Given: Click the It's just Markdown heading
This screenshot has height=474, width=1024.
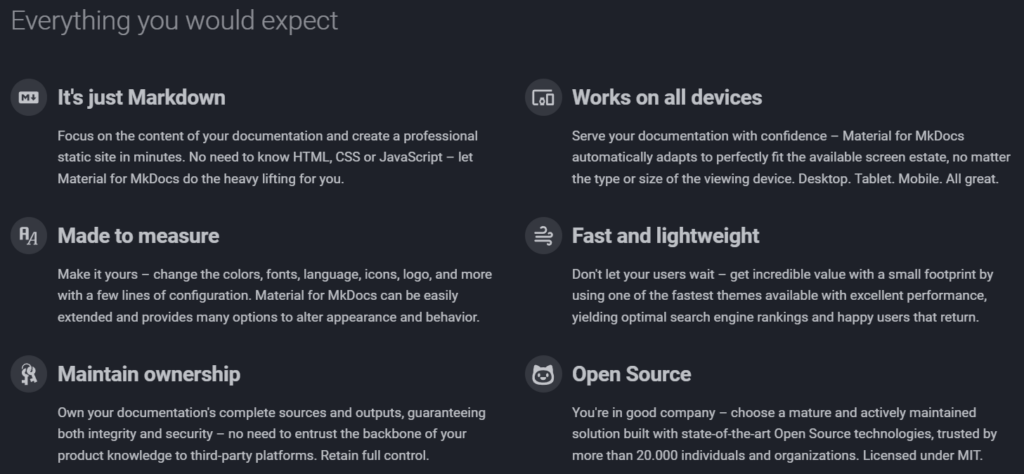Looking at the screenshot, I should (141, 97).
